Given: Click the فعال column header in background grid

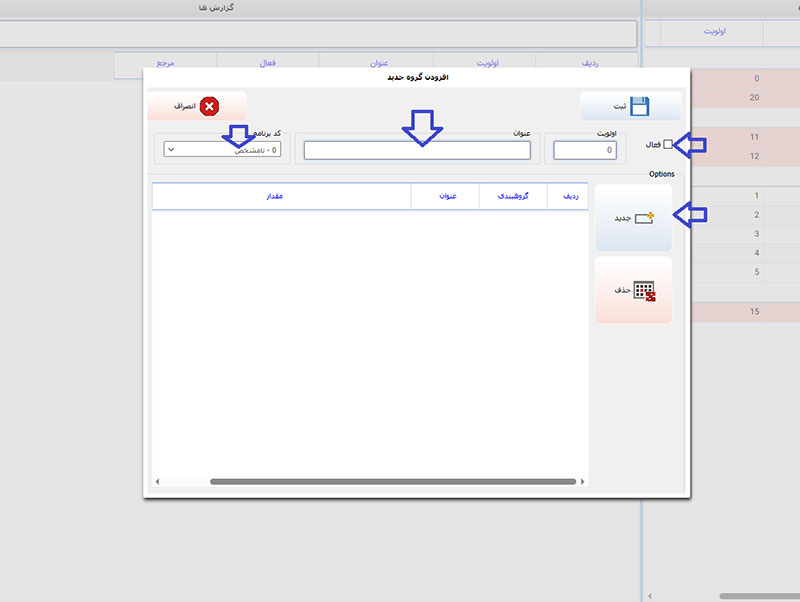Looking at the screenshot, I should (x=267, y=63).
